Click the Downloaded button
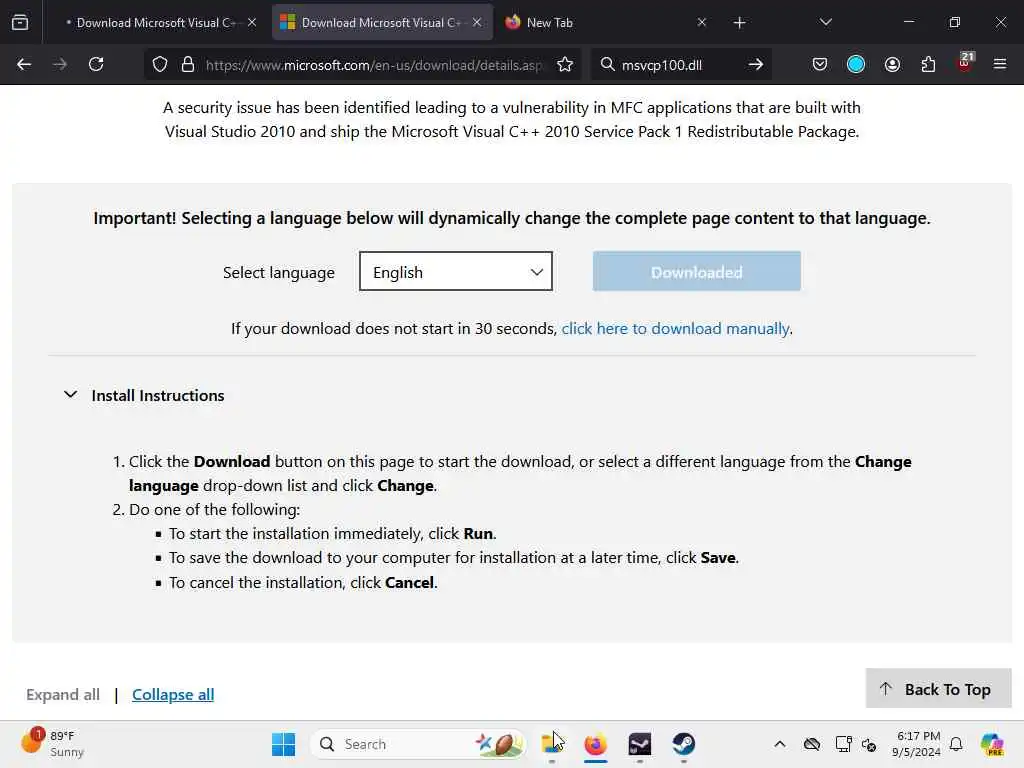Viewport: 1024px width, 768px height. (696, 271)
